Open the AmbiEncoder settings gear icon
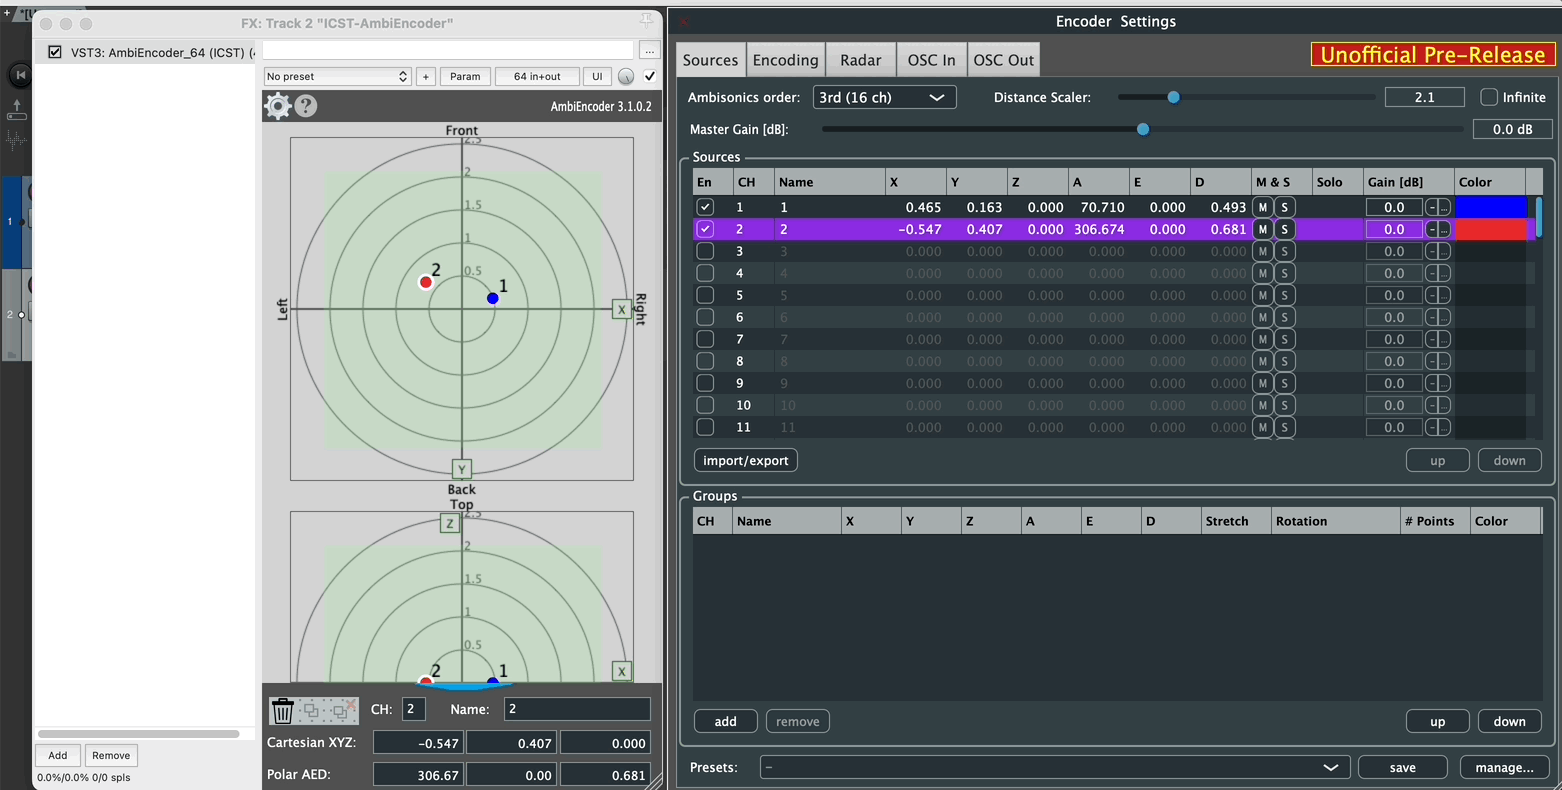Screen dimensions: 1562x790 click(277, 106)
